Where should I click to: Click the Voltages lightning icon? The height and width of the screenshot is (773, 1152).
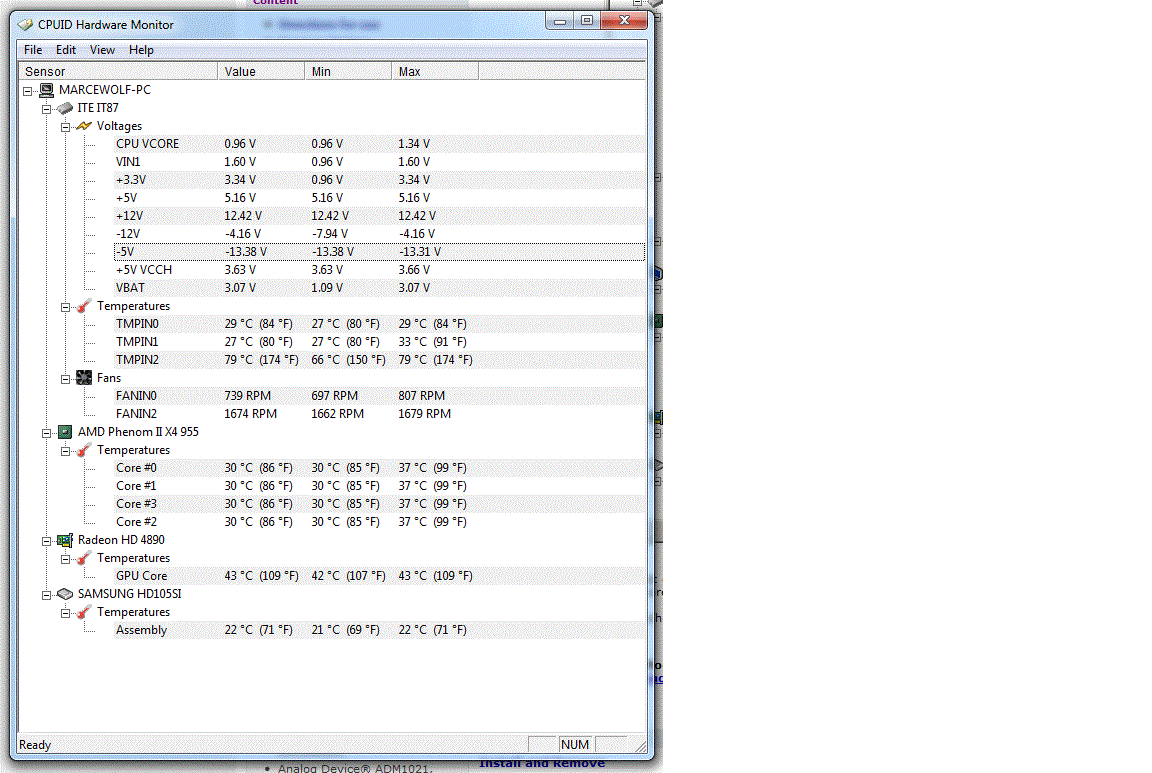pyautogui.click(x=84, y=126)
